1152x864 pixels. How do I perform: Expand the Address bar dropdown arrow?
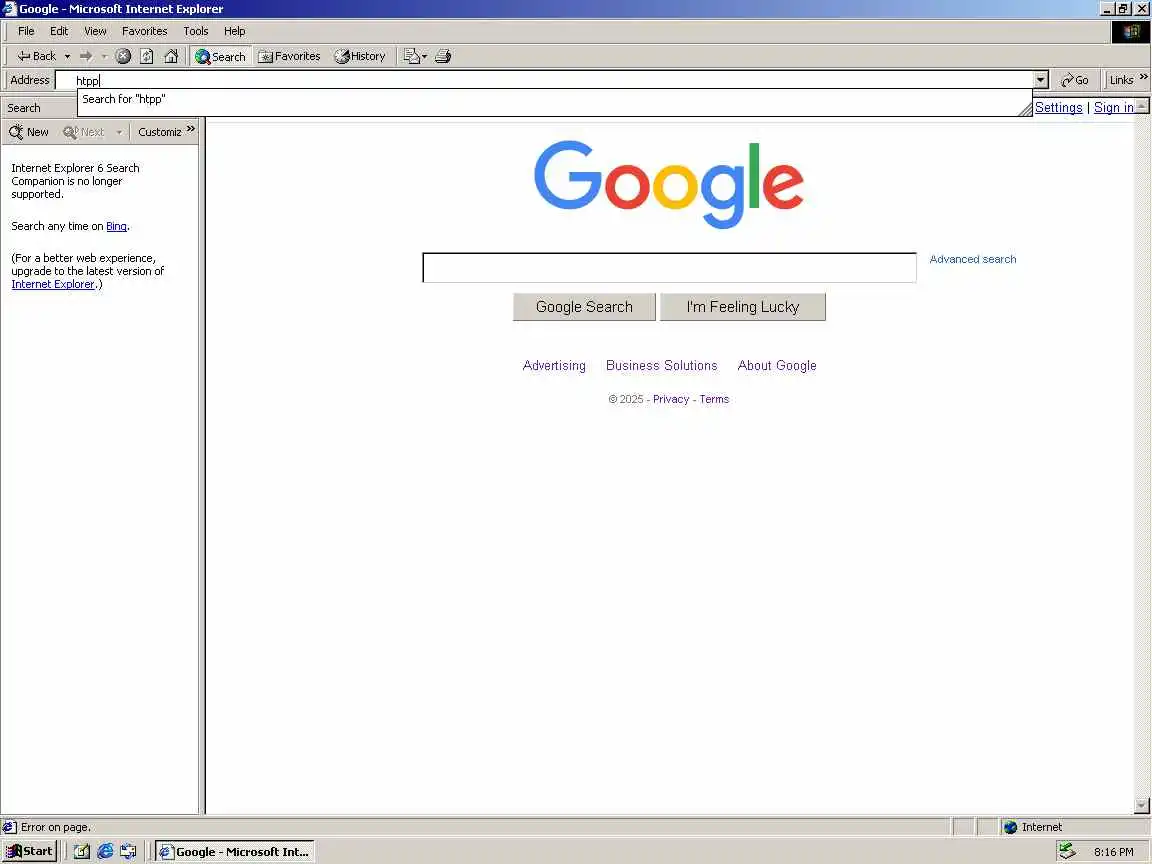click(1041, 80)
